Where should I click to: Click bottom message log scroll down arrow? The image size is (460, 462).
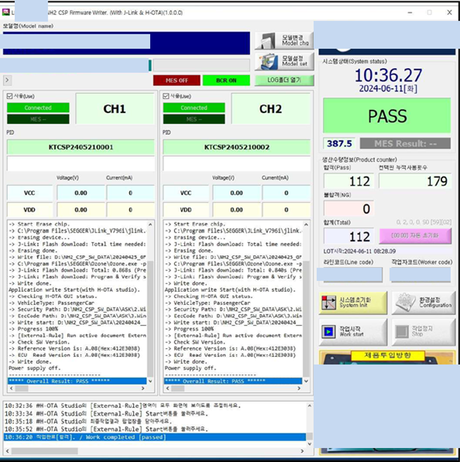point(310,444)
